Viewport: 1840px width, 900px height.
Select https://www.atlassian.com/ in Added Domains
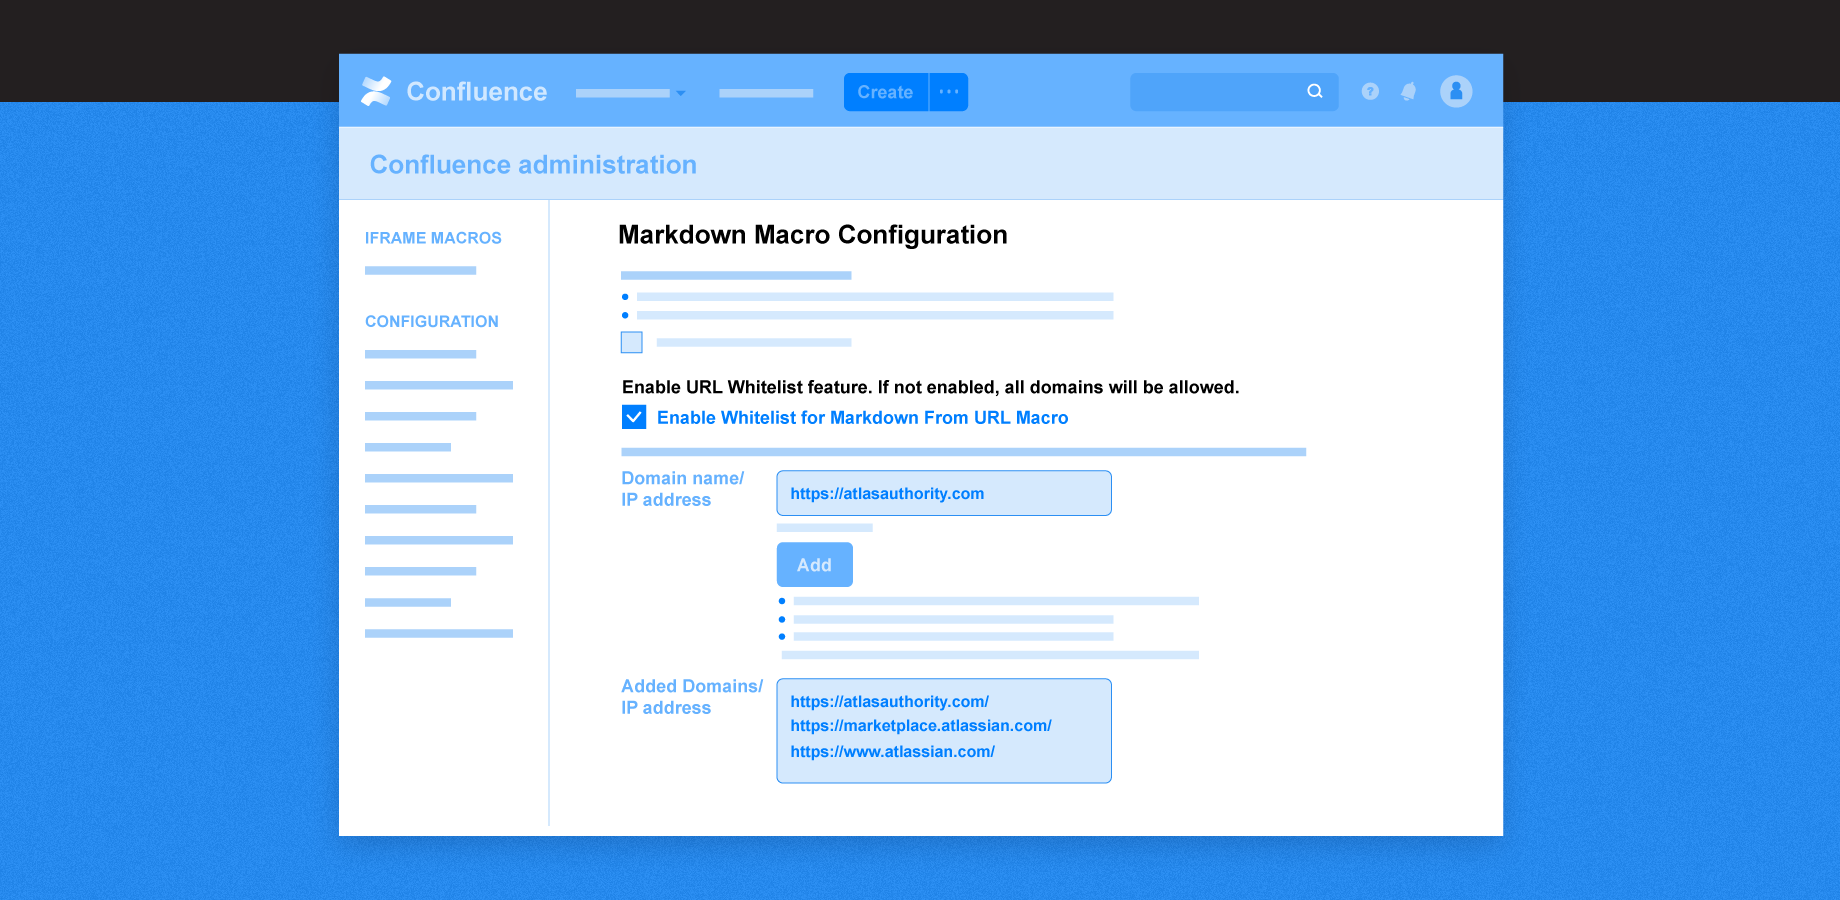[893, 752]
